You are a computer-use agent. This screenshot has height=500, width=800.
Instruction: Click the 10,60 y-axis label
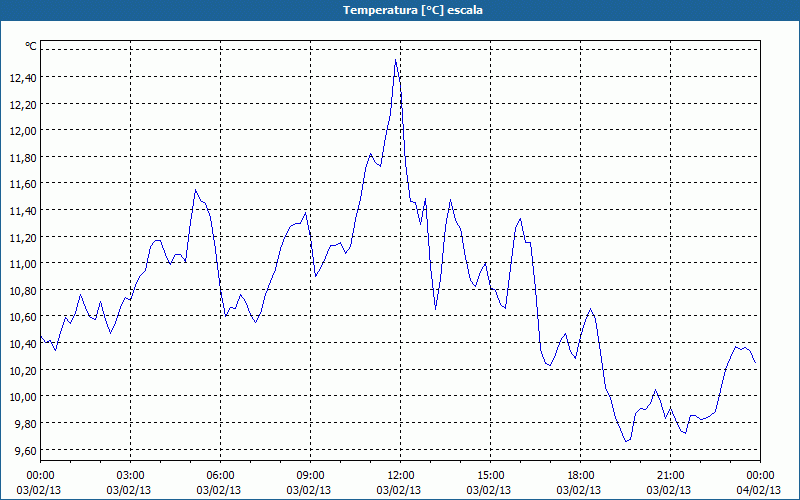(x=23, y=317)
